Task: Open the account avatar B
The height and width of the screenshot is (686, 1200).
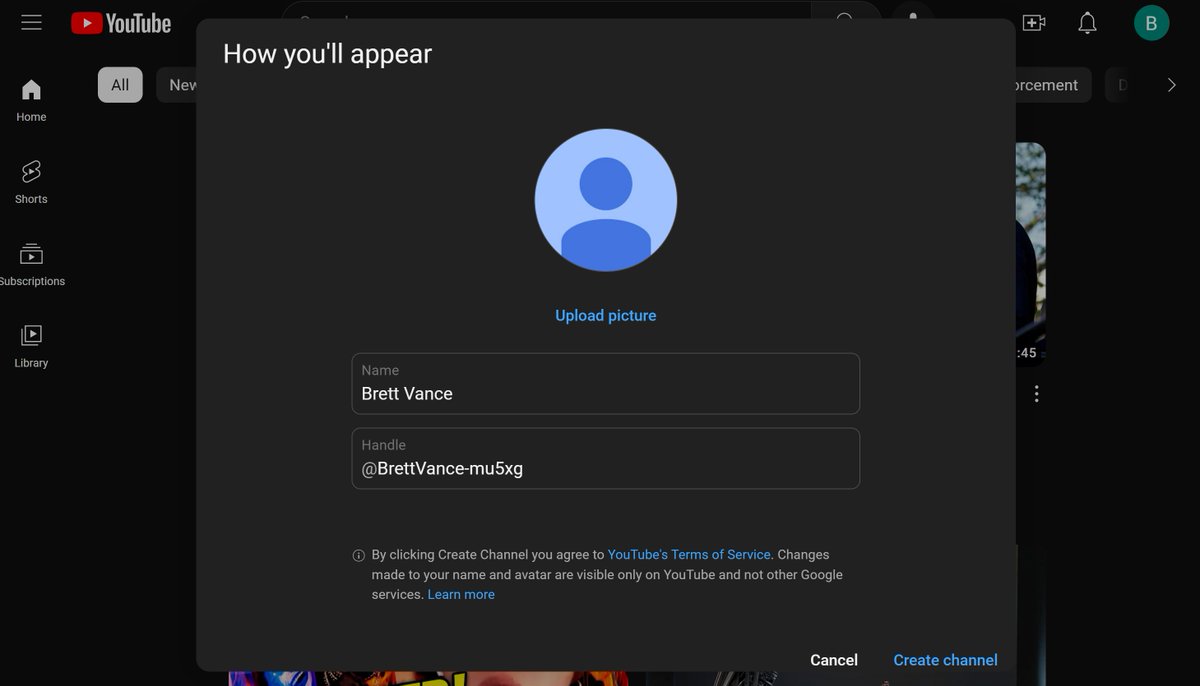Action: 1151,22
